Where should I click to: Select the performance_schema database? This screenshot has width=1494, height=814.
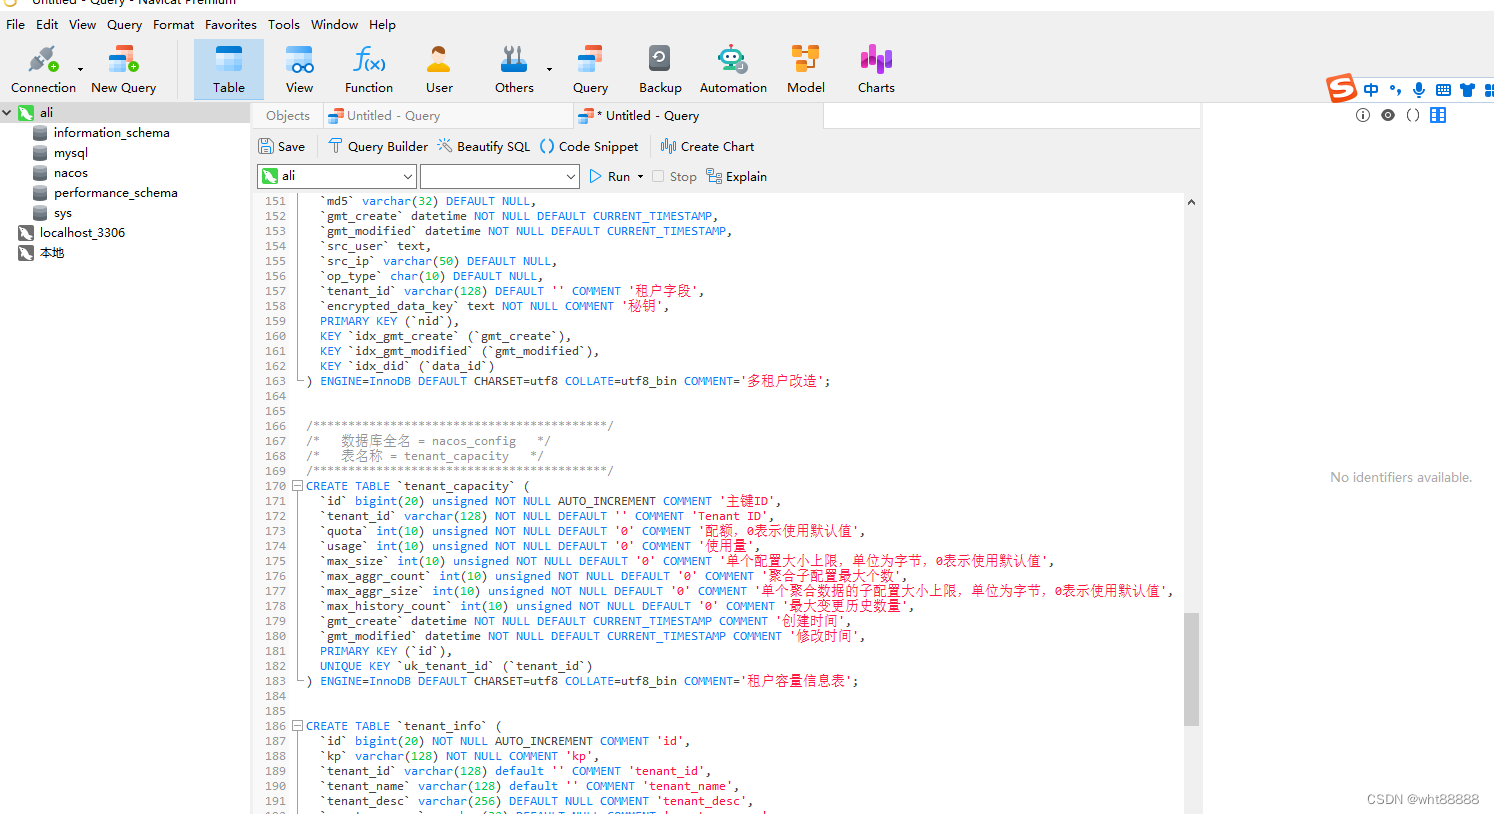(x=115, y=193)
